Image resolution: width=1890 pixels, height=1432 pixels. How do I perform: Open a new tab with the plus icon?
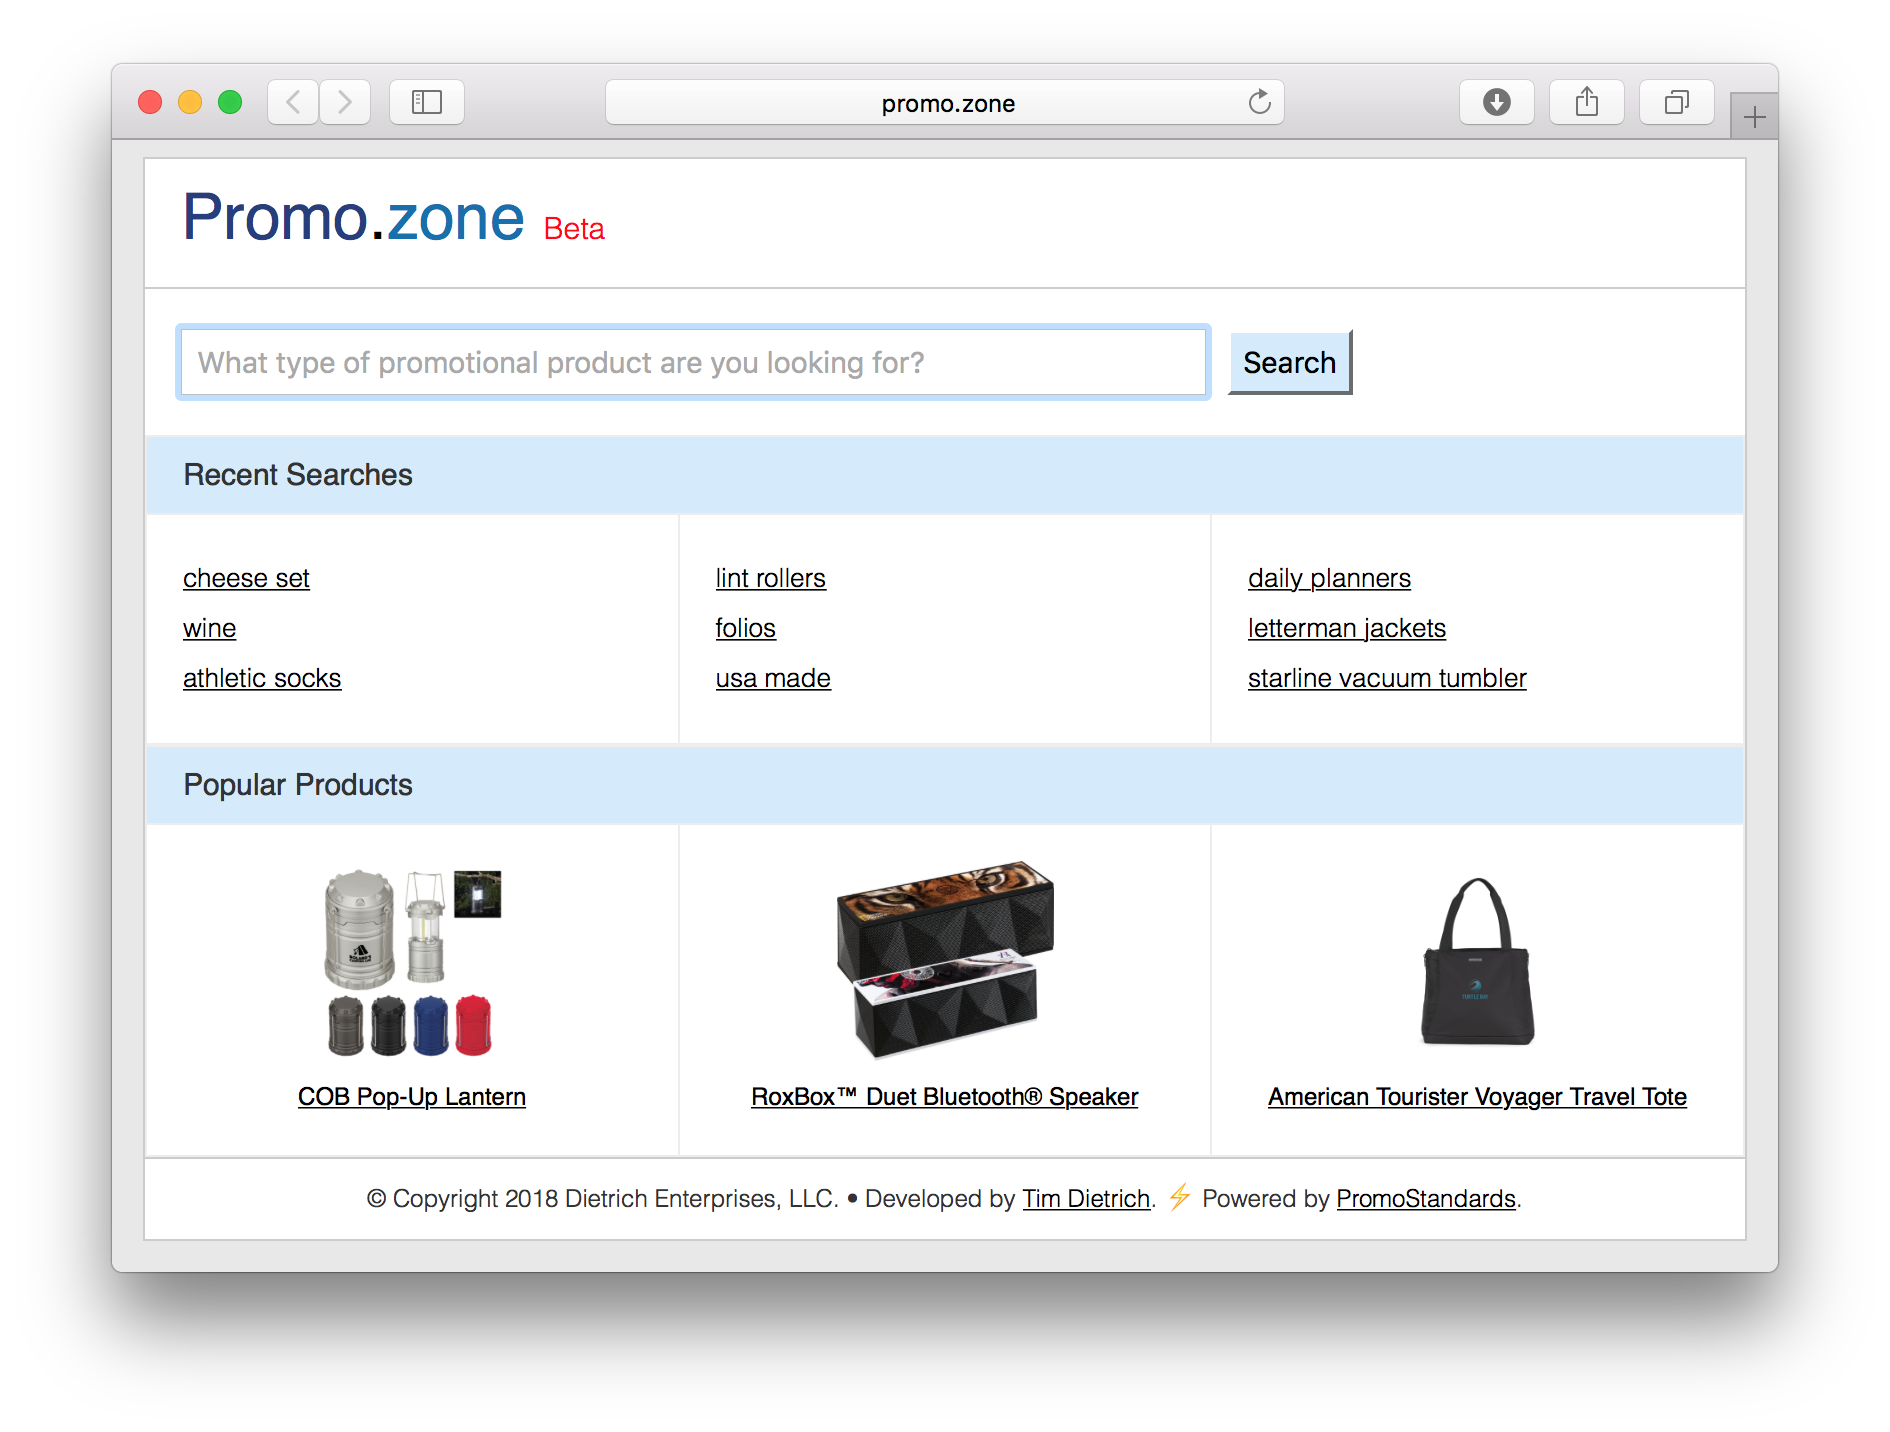1754,117
